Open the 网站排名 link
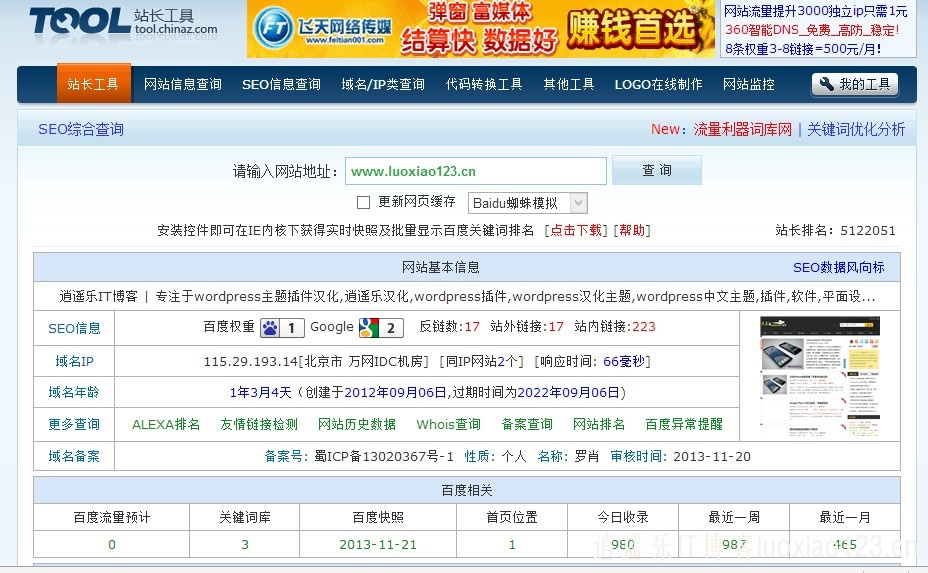This screenshot has height=573, width=928. 598,424
